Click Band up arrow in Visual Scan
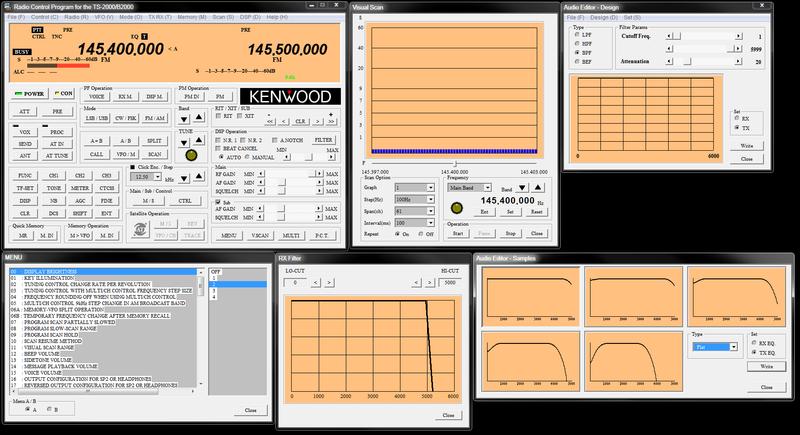 coord(537,187)
